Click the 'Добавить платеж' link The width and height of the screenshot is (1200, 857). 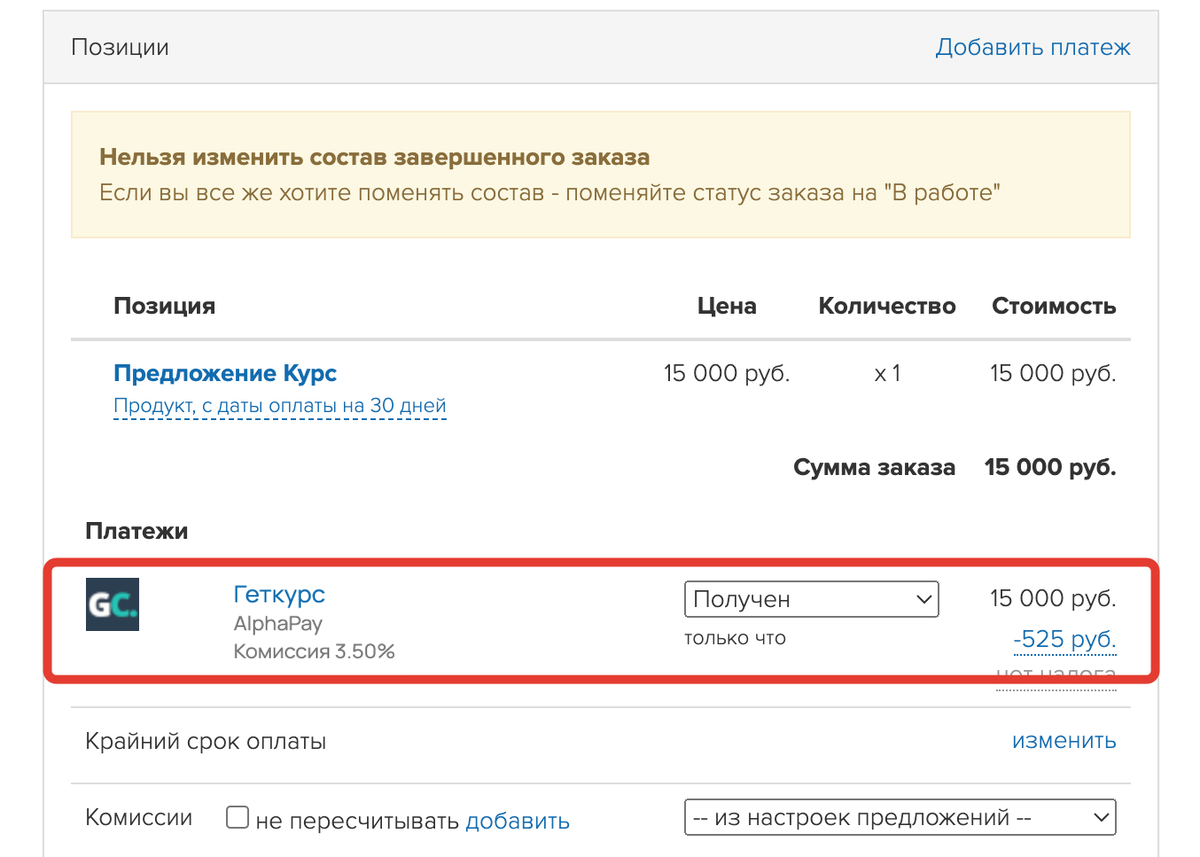pos(1032,47)
